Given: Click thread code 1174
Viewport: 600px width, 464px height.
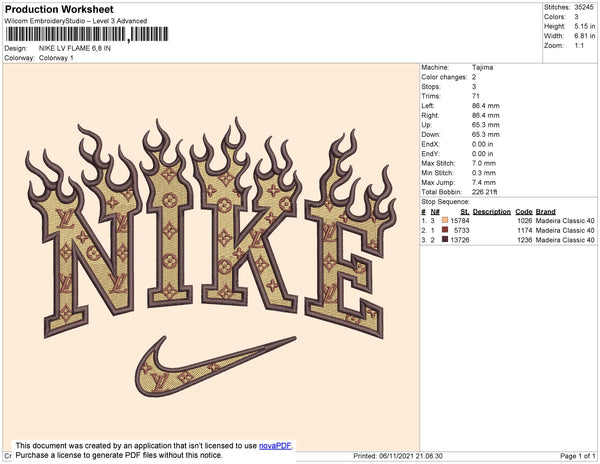Looking at the screenshot, I should [x=525, y=230].
